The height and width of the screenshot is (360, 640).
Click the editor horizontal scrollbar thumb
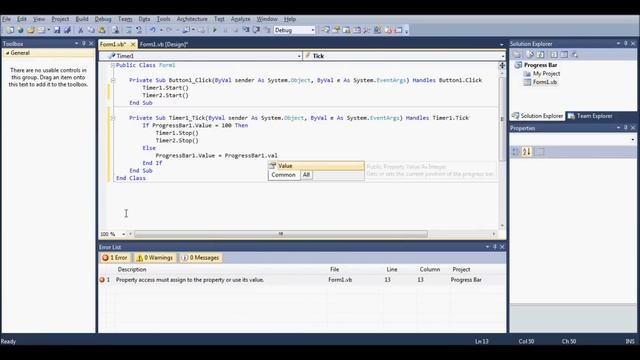click(x=281, y=234)
